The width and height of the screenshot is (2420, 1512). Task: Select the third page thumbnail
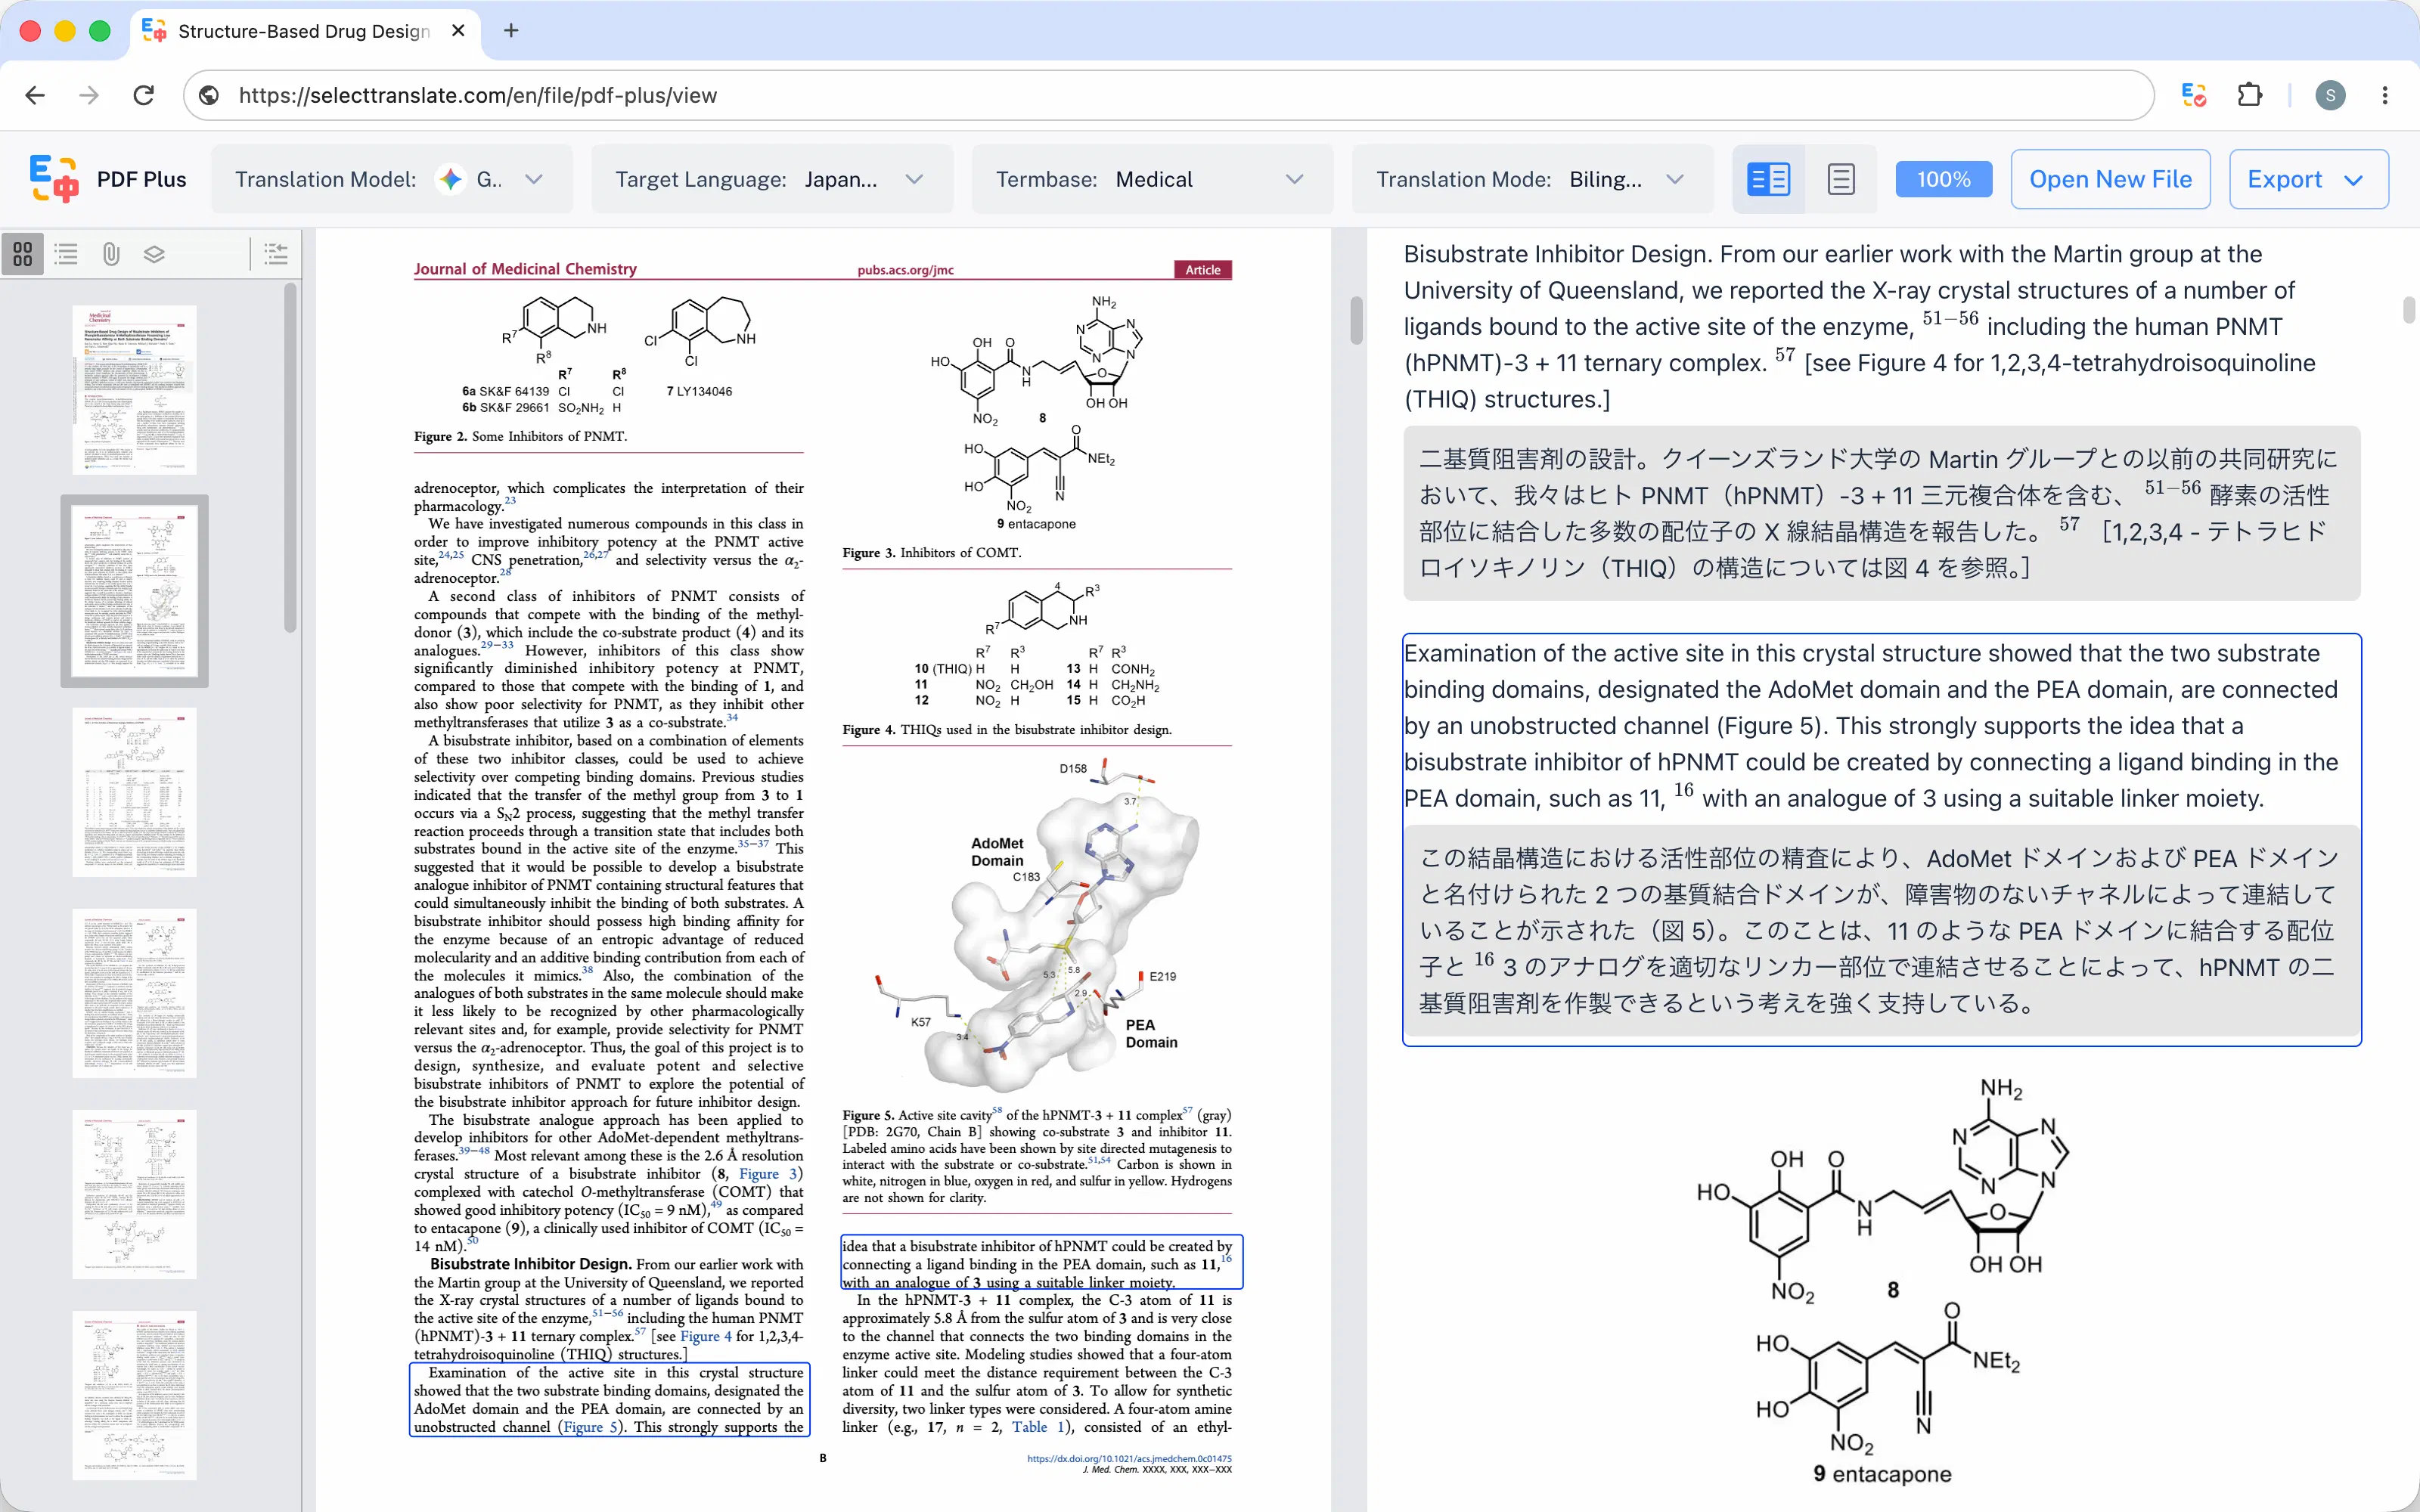[x=135, y=792]
